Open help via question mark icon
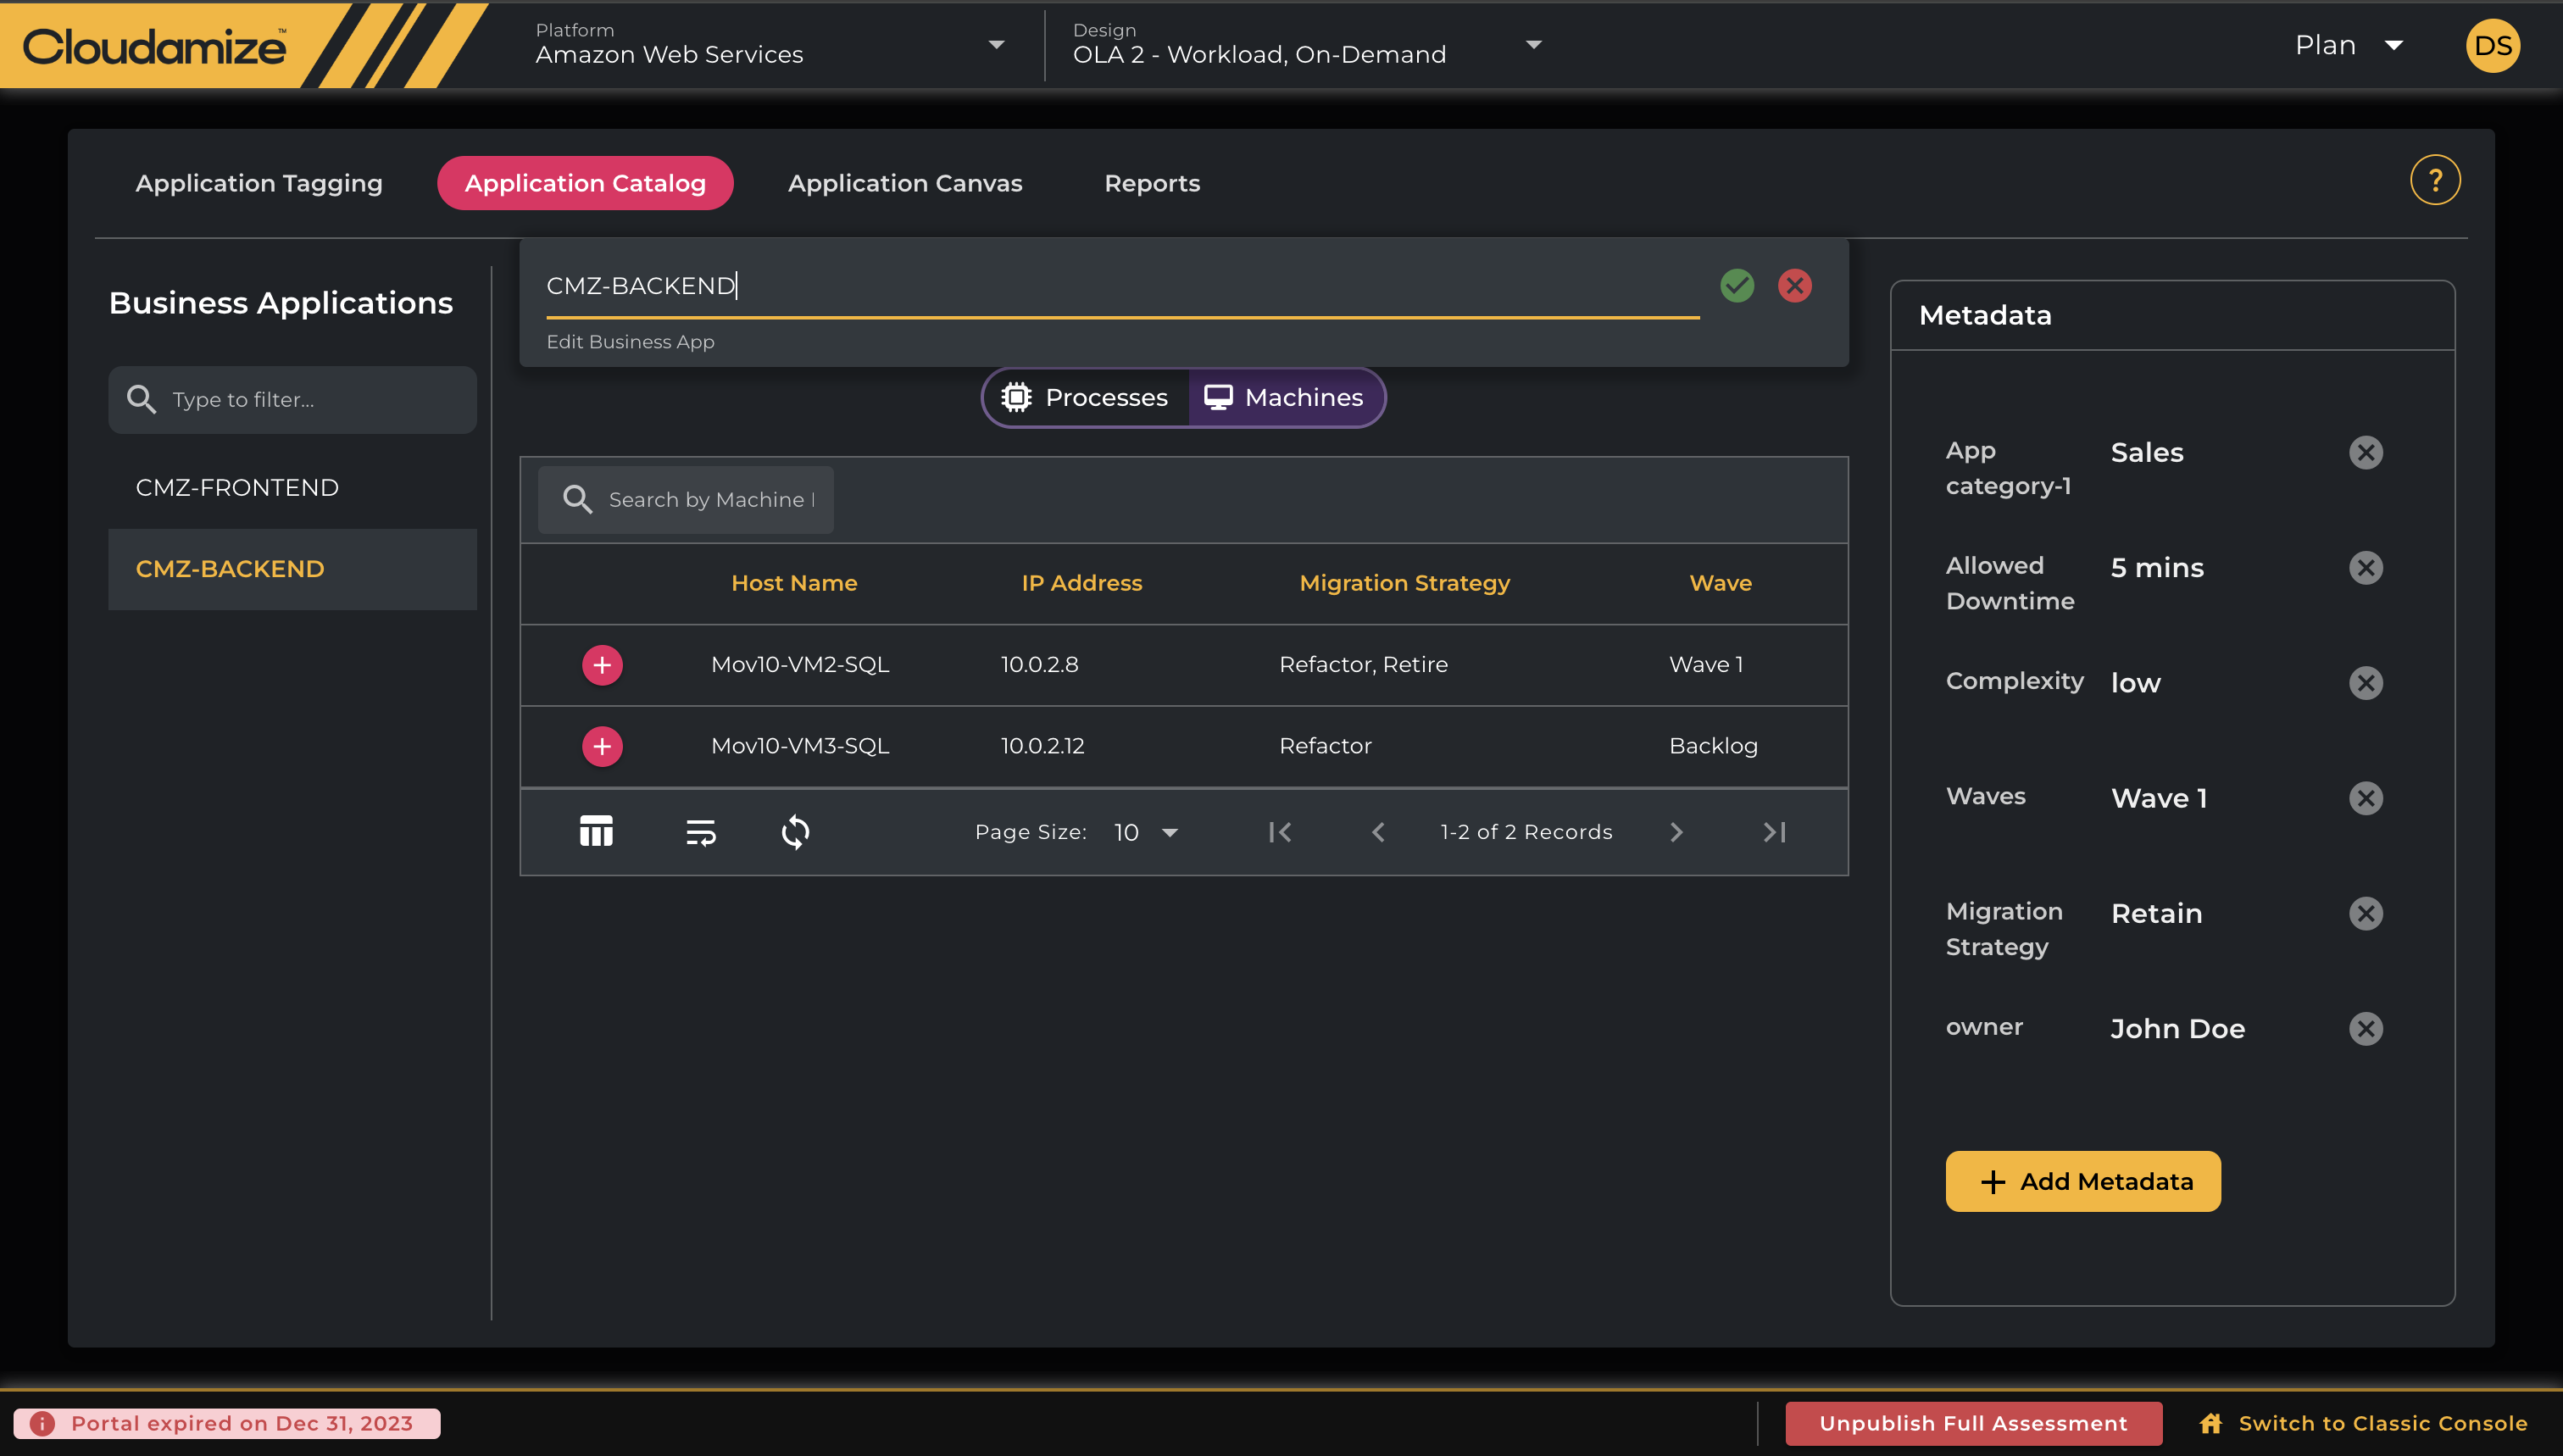 2434,181
